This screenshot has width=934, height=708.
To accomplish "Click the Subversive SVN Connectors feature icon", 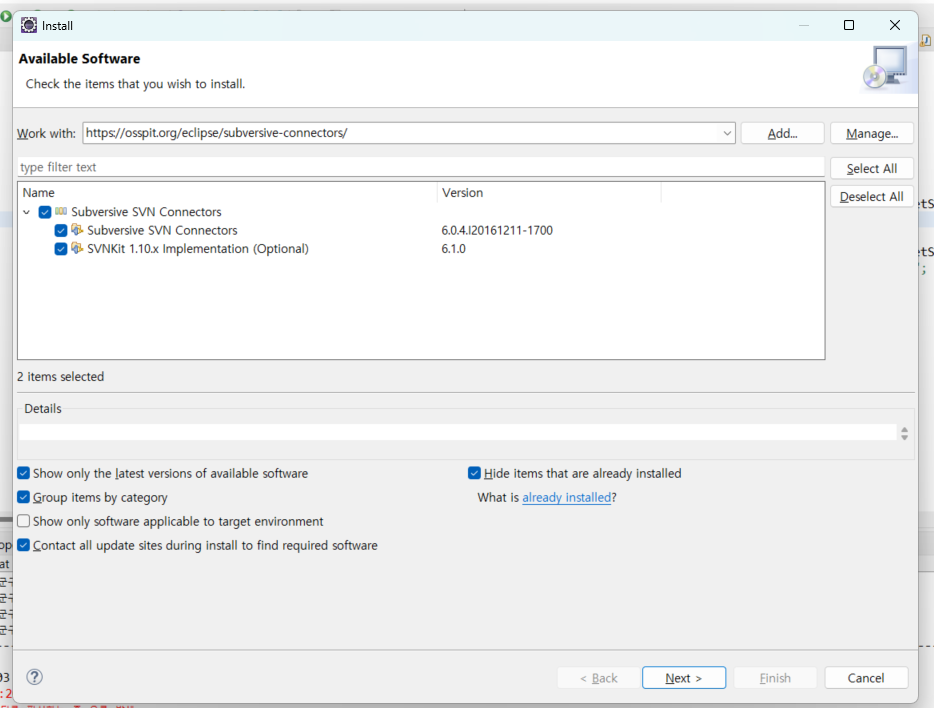I will point(77,230).
